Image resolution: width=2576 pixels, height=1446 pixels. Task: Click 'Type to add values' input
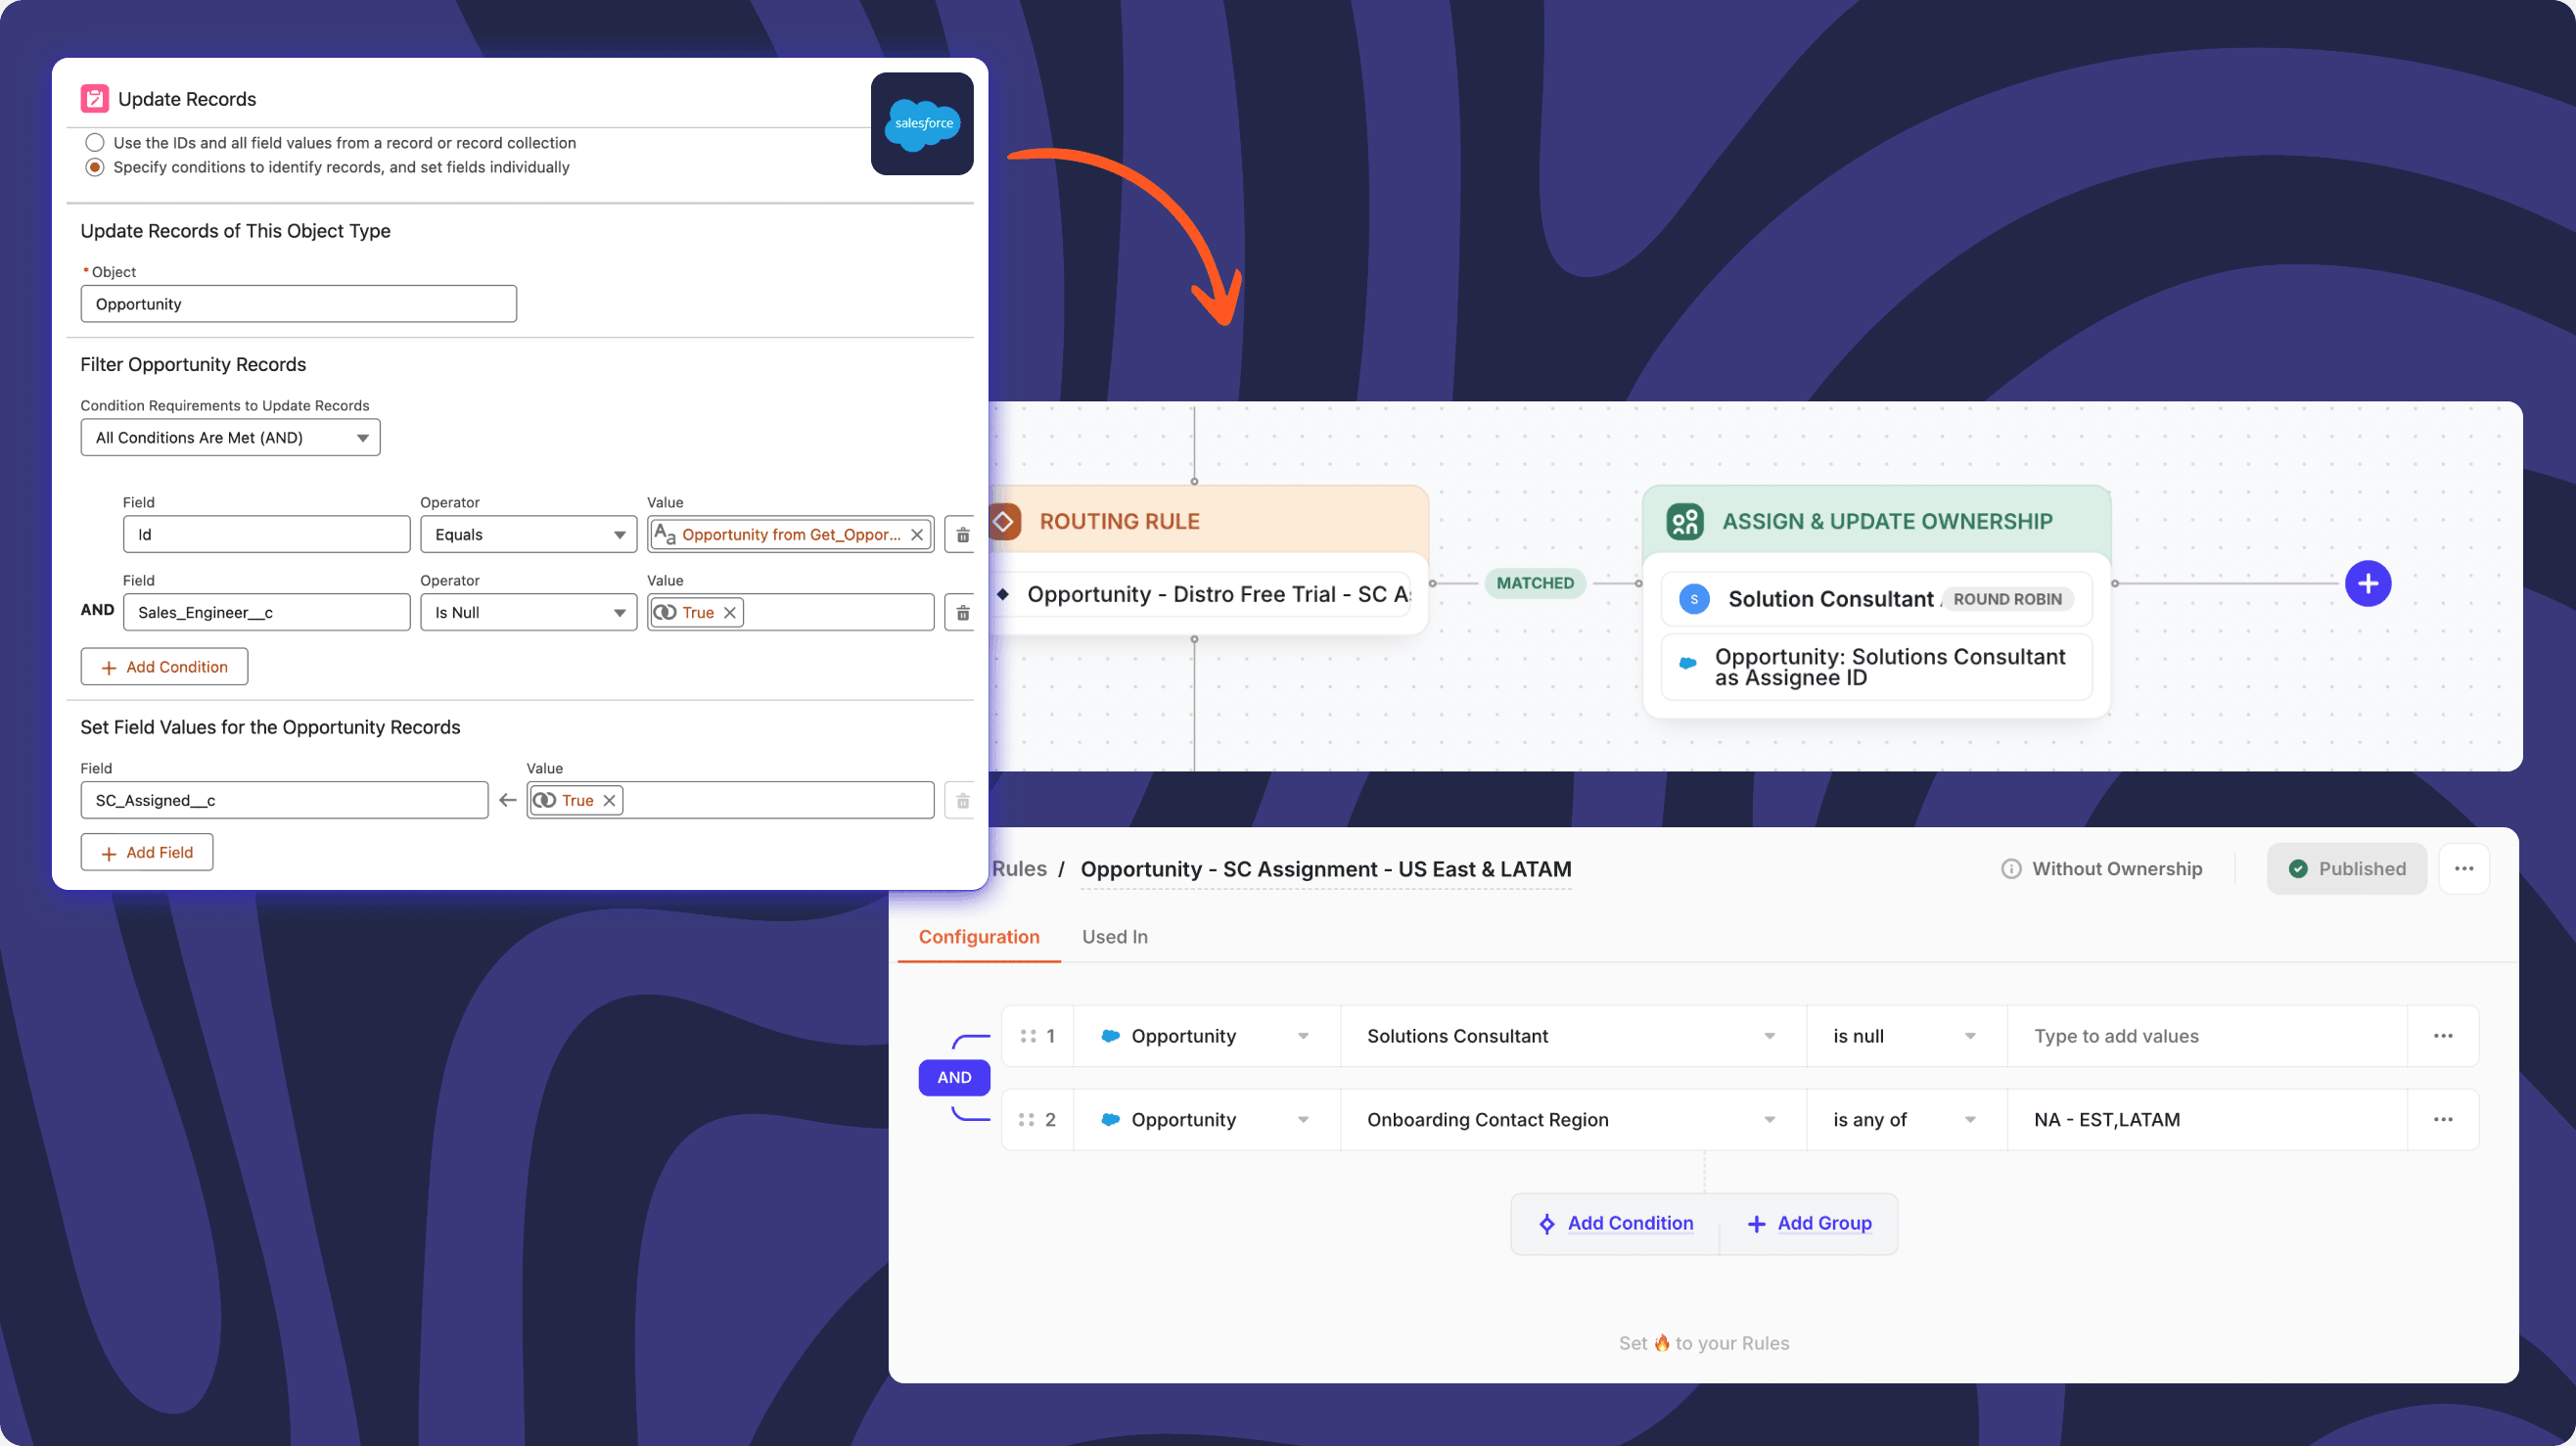click(x=2207, y=1036)
